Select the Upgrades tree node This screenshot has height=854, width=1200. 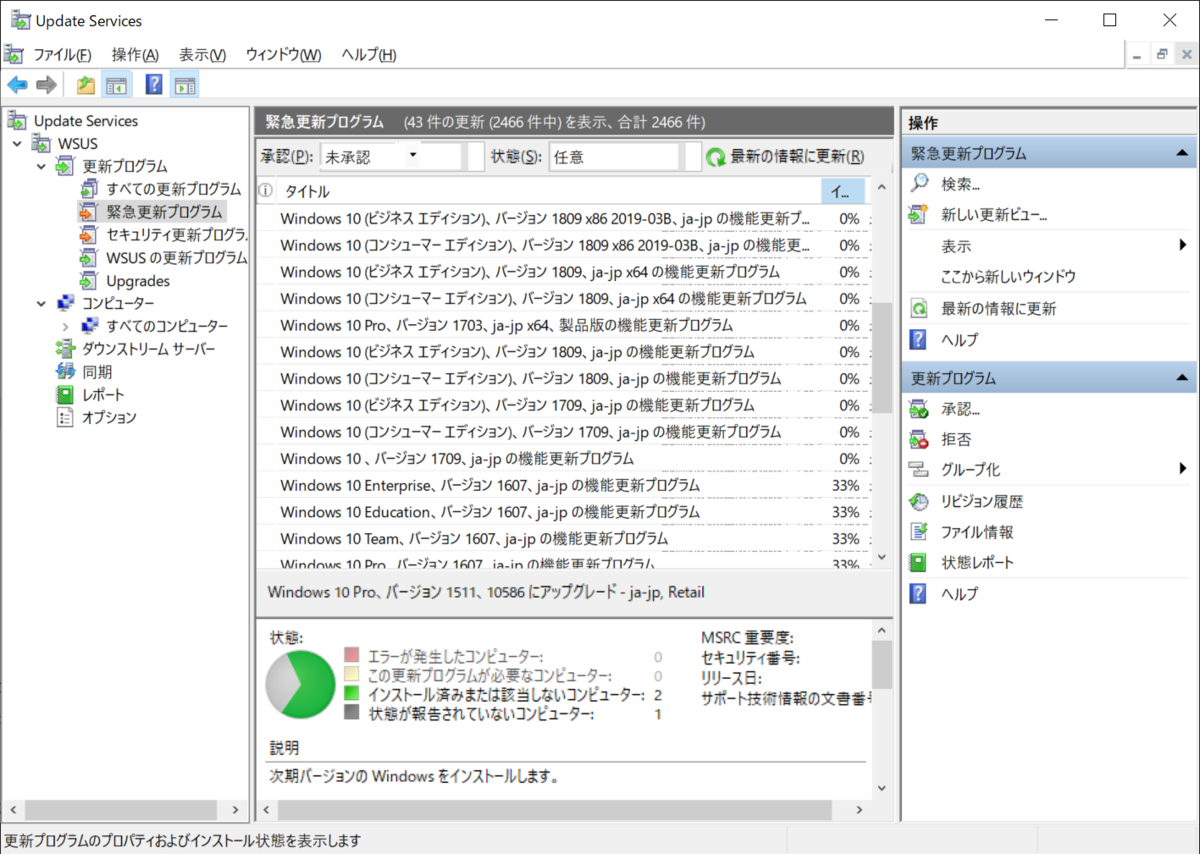[138, 281]
